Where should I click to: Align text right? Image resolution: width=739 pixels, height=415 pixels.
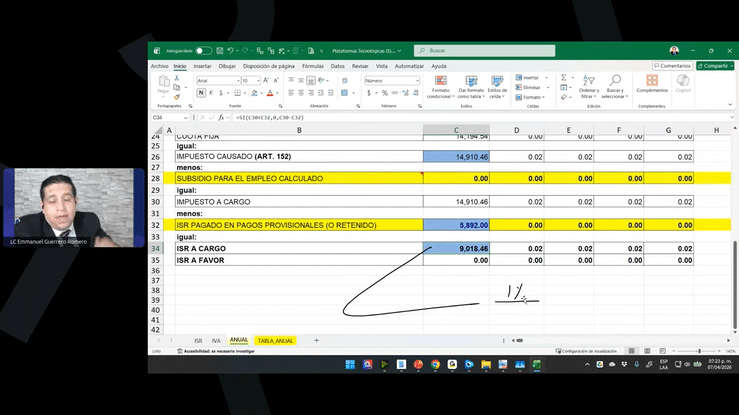311,93
